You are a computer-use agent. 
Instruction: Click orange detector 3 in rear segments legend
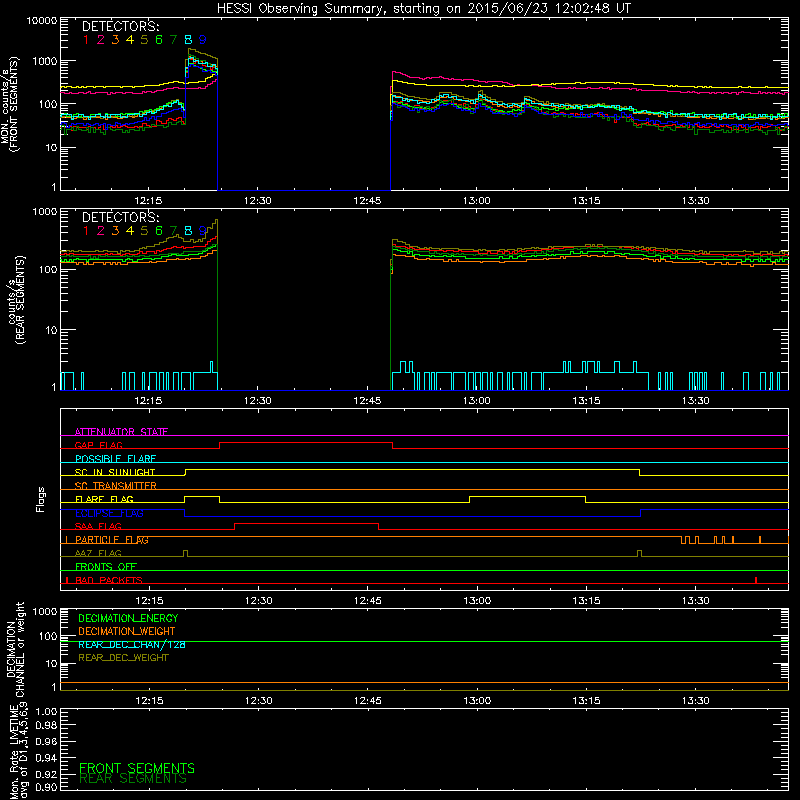tap(115, 231)
